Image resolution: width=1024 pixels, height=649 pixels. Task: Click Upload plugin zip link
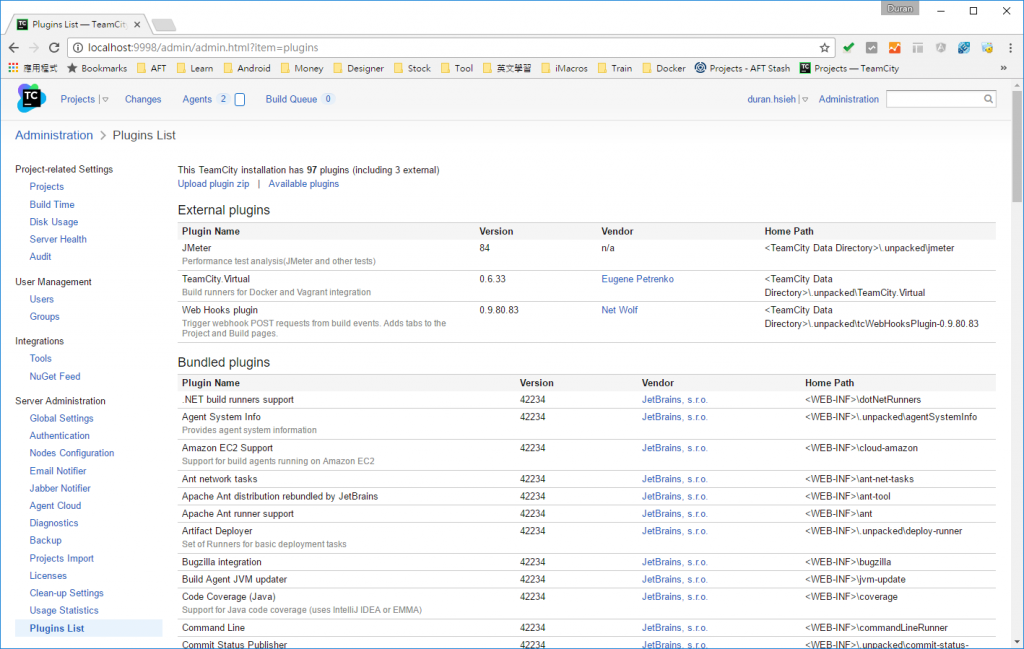click(214, 183)
